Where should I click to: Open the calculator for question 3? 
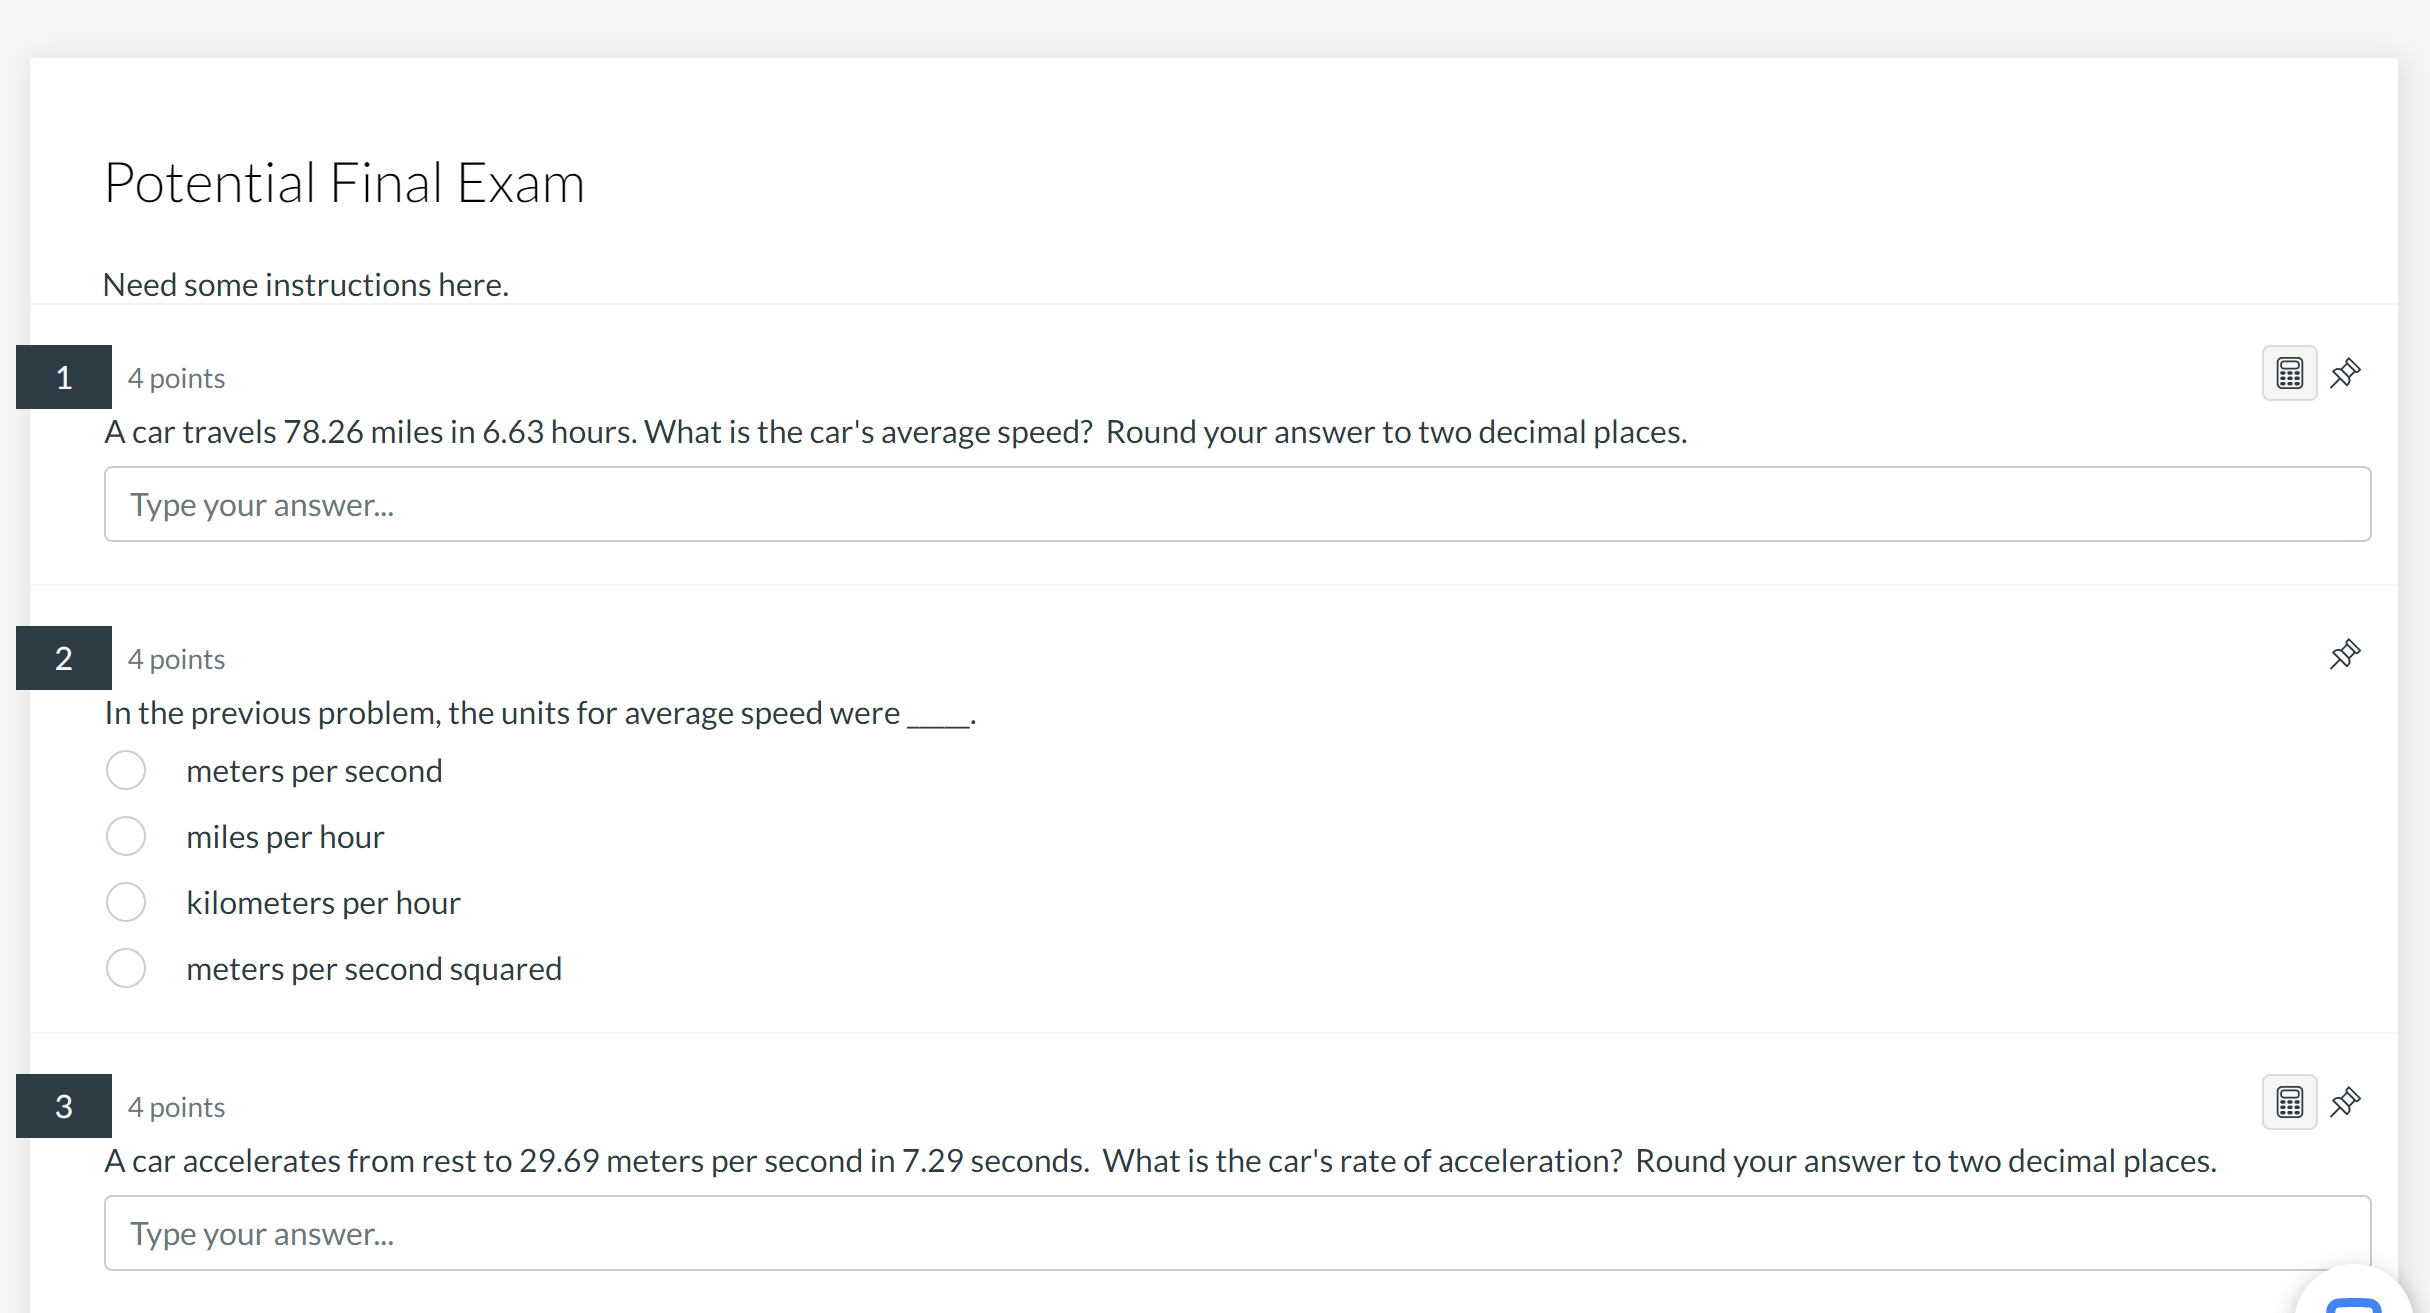(2289, 1103)
